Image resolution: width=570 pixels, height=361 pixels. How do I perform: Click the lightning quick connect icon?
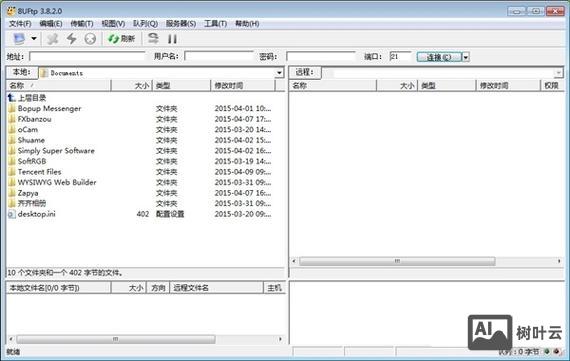72,39
